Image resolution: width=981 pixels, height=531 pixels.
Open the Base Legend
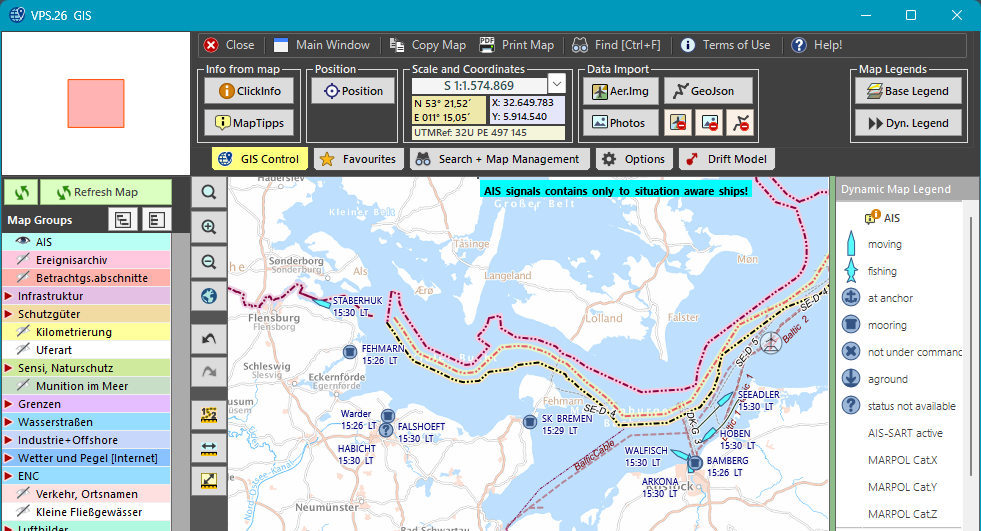click(x=908, y=91)
